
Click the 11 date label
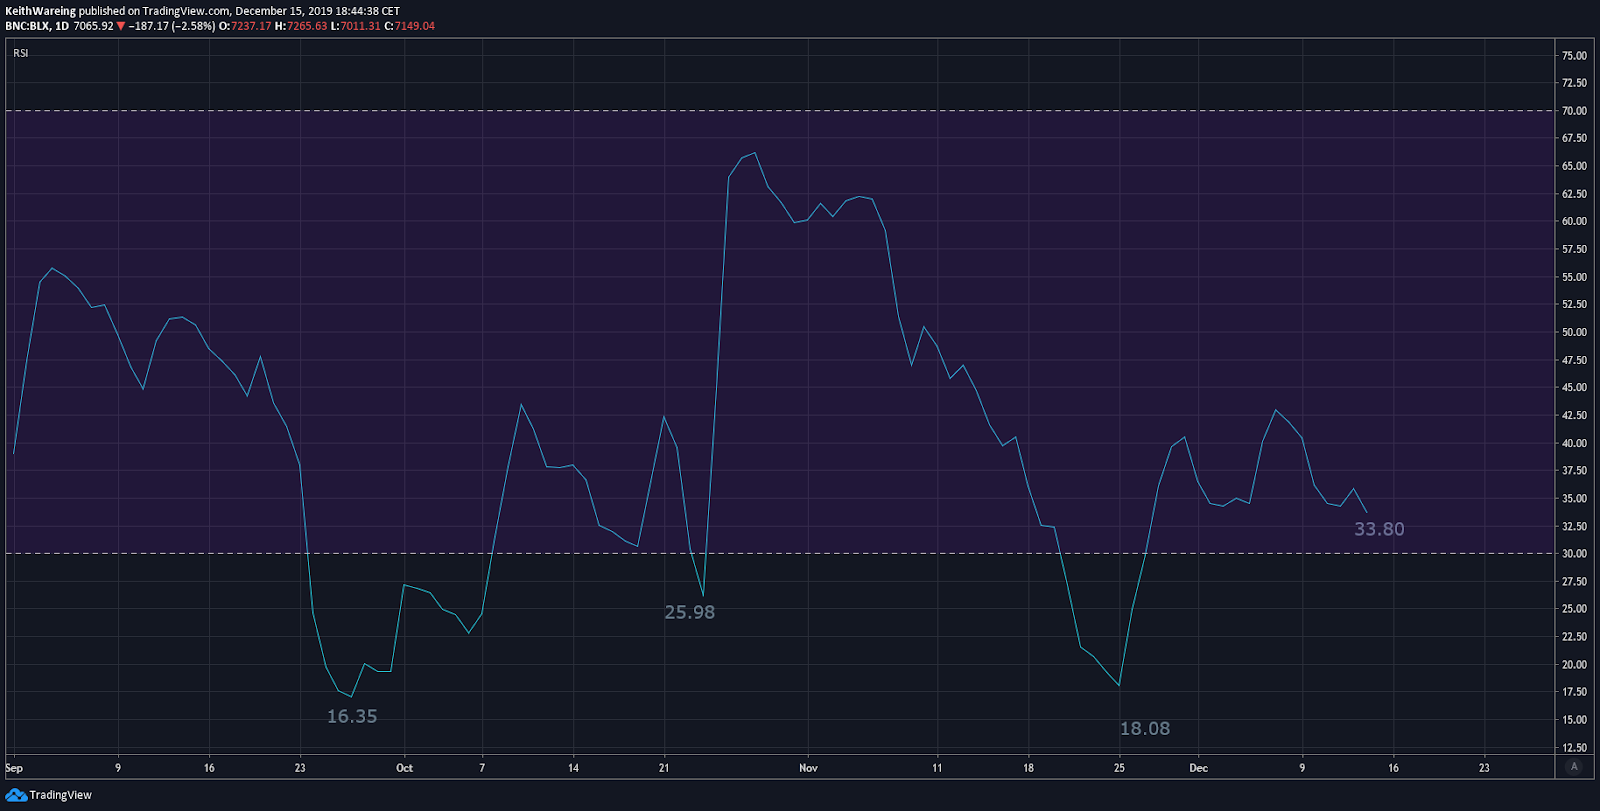click(x=937, y=768)
